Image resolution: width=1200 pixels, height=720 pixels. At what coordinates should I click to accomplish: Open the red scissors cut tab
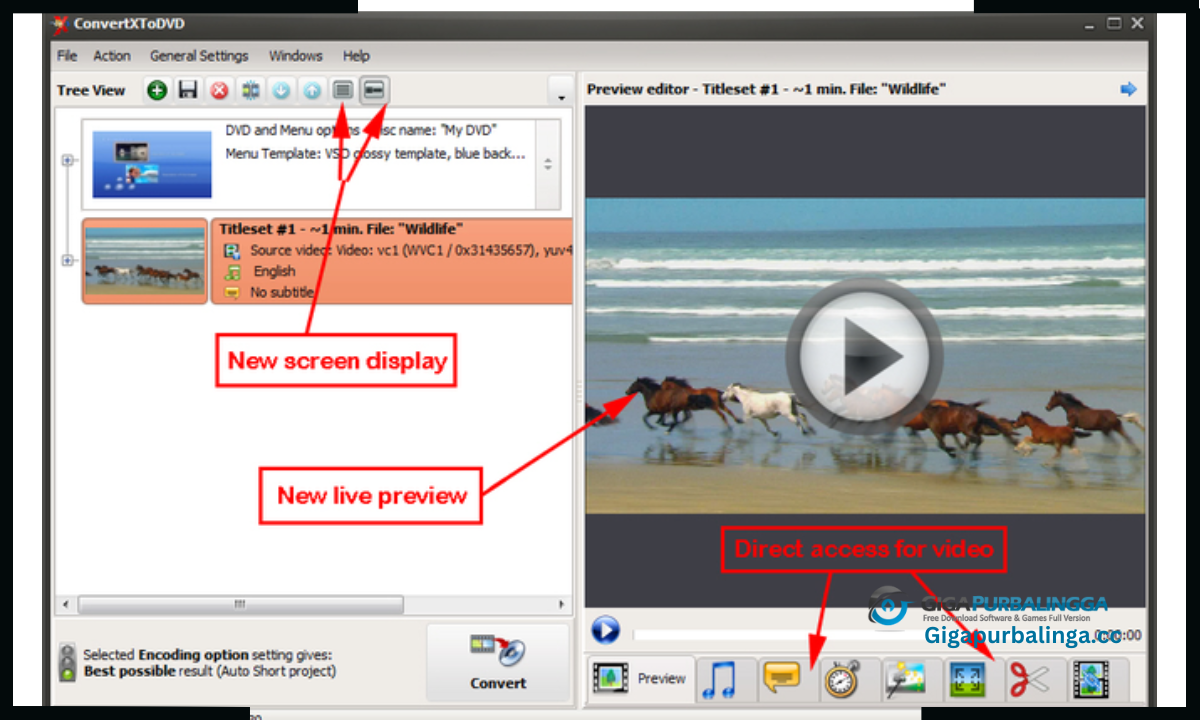(1028, 680)
